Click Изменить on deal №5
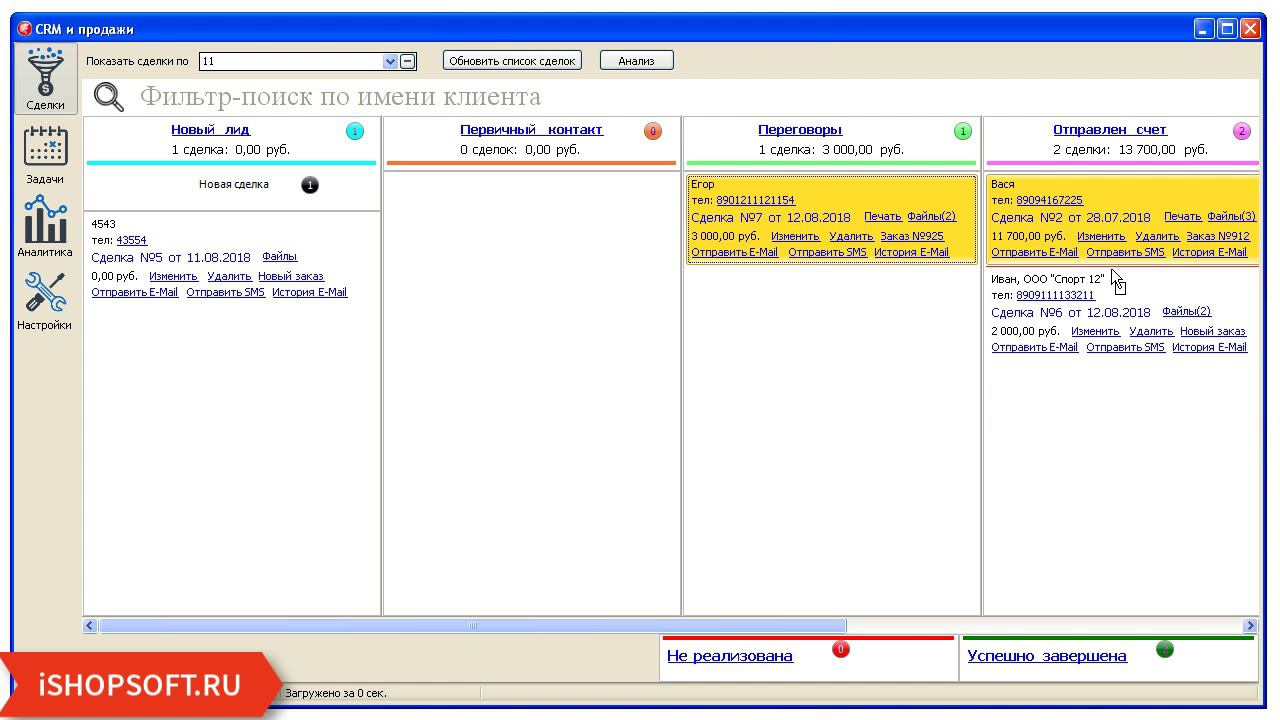The image size is (1280, 720). [174, 276]
